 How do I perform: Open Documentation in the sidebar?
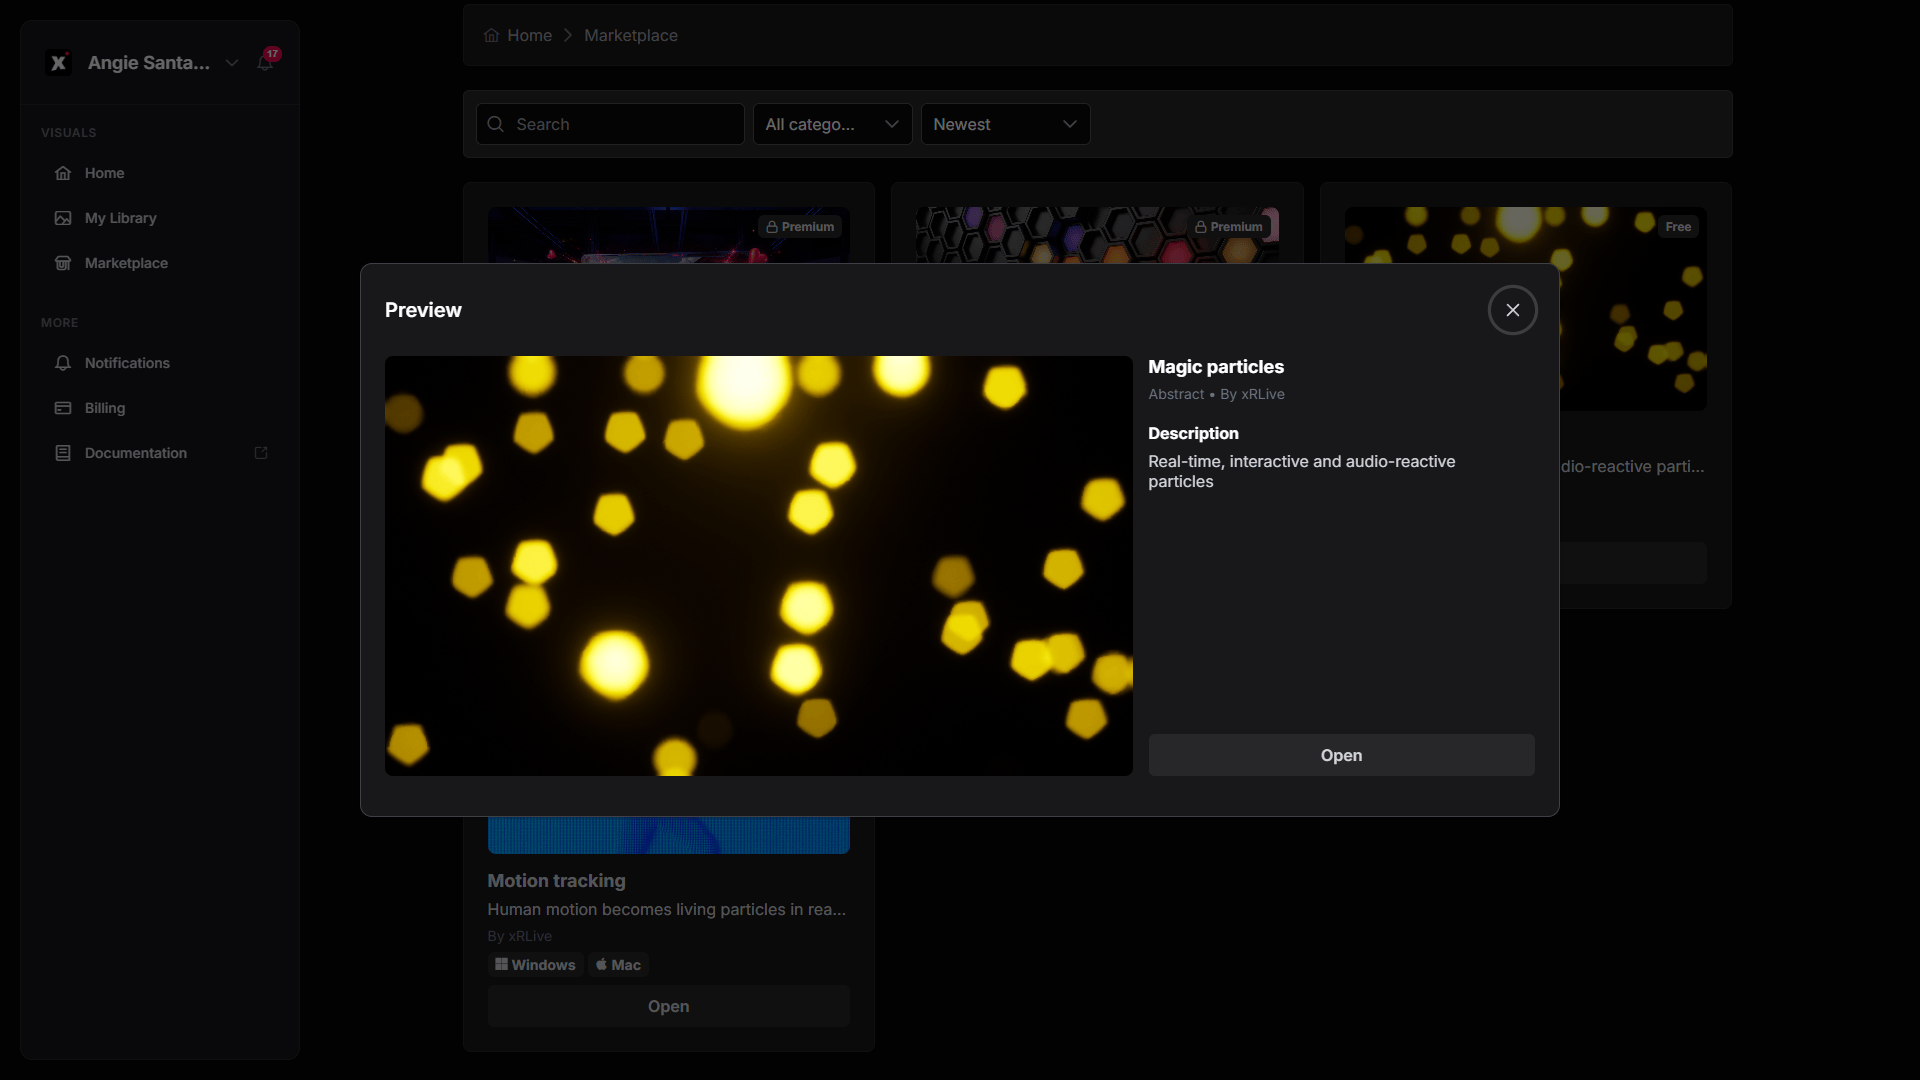[x=160, y=453]
